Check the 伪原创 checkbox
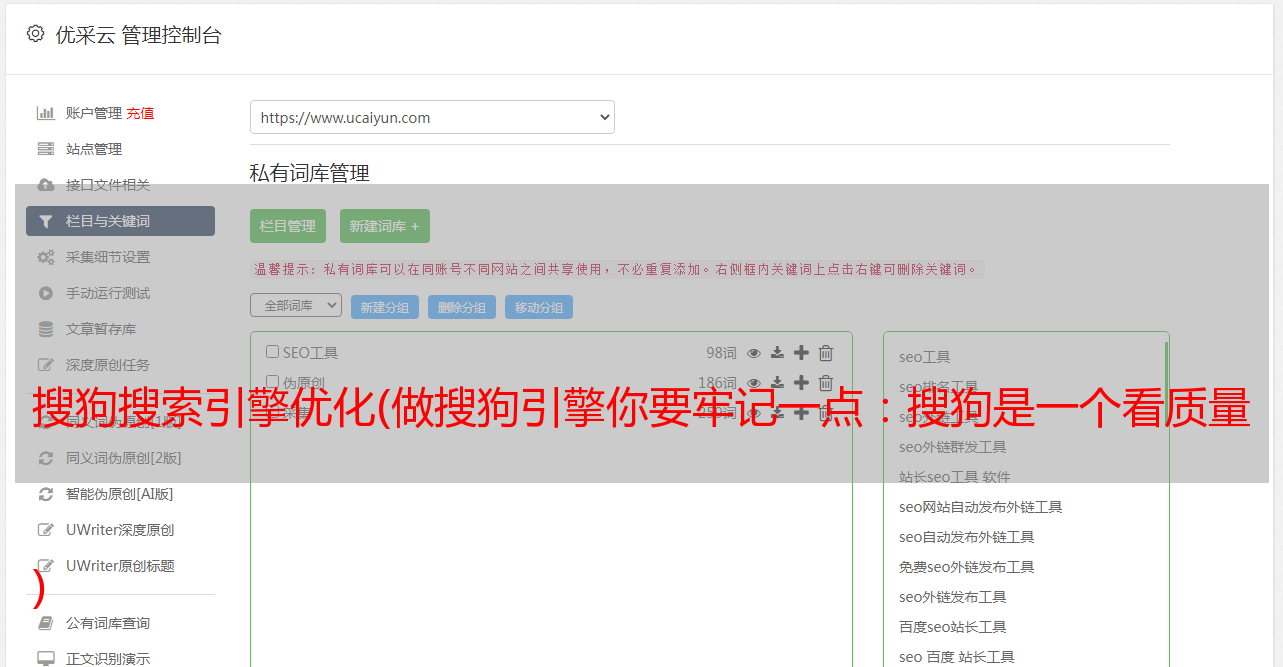1283x667 pixels. coord(272,382)
